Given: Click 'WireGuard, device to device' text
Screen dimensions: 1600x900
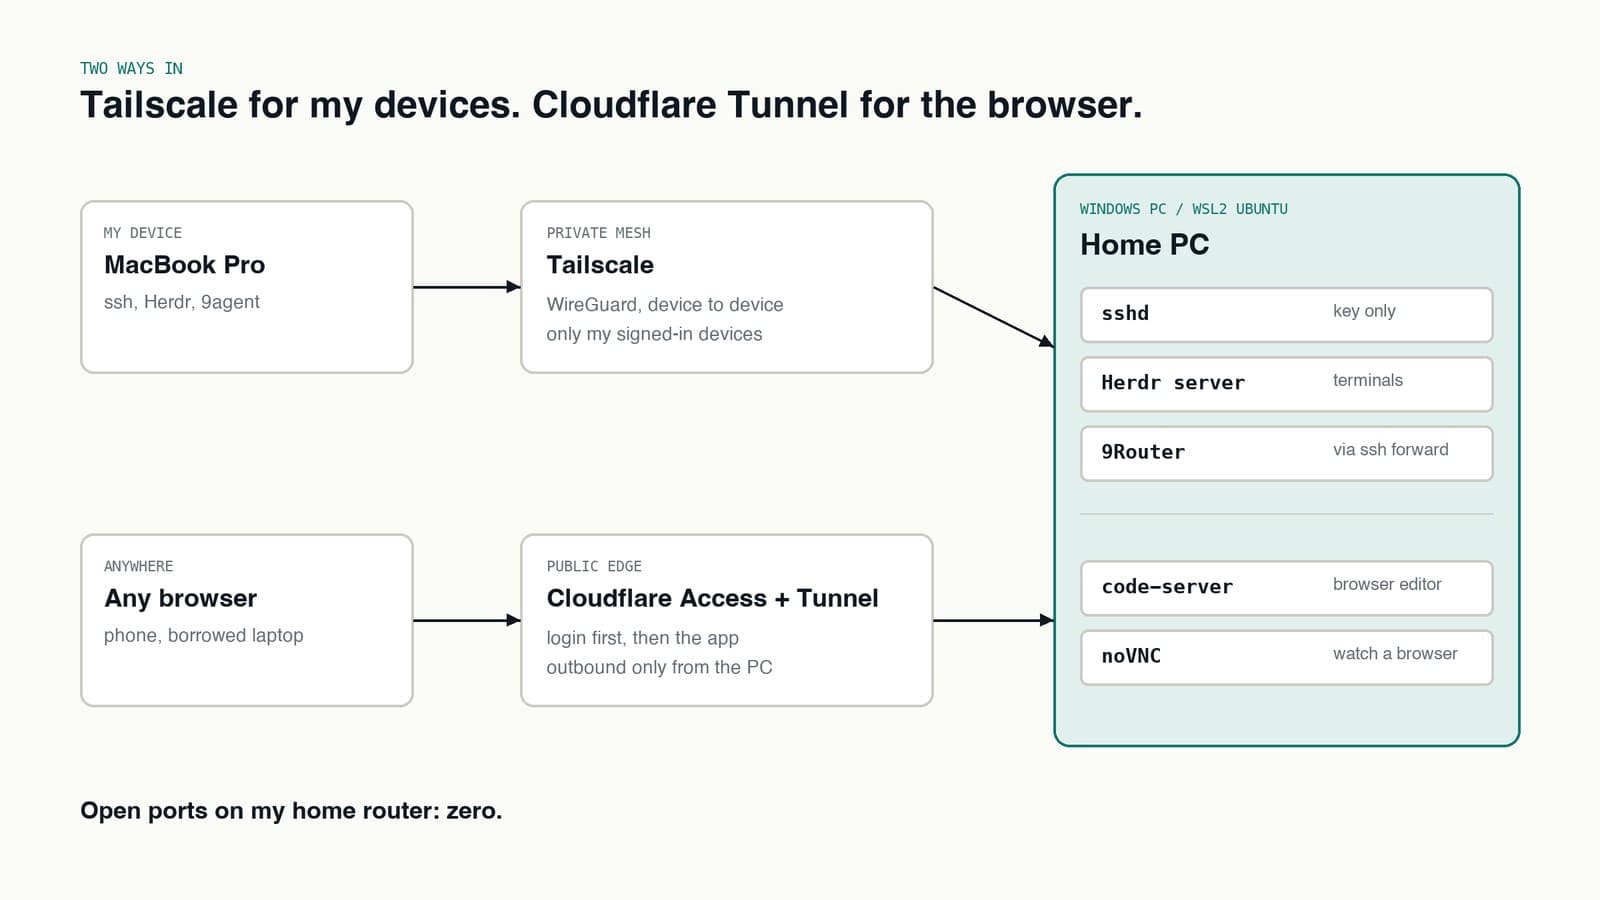Looking at the screenshot, I should [x=665, y=304].
